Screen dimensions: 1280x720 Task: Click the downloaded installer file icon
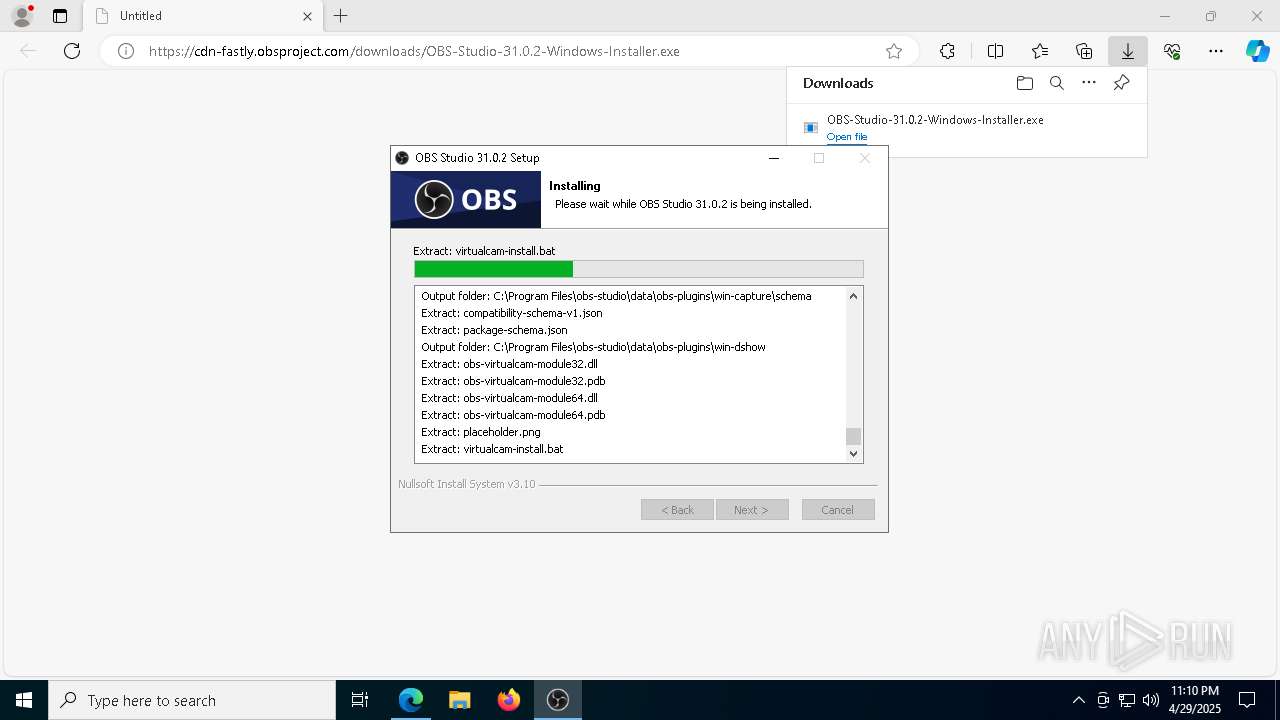(x=811, y=128)
